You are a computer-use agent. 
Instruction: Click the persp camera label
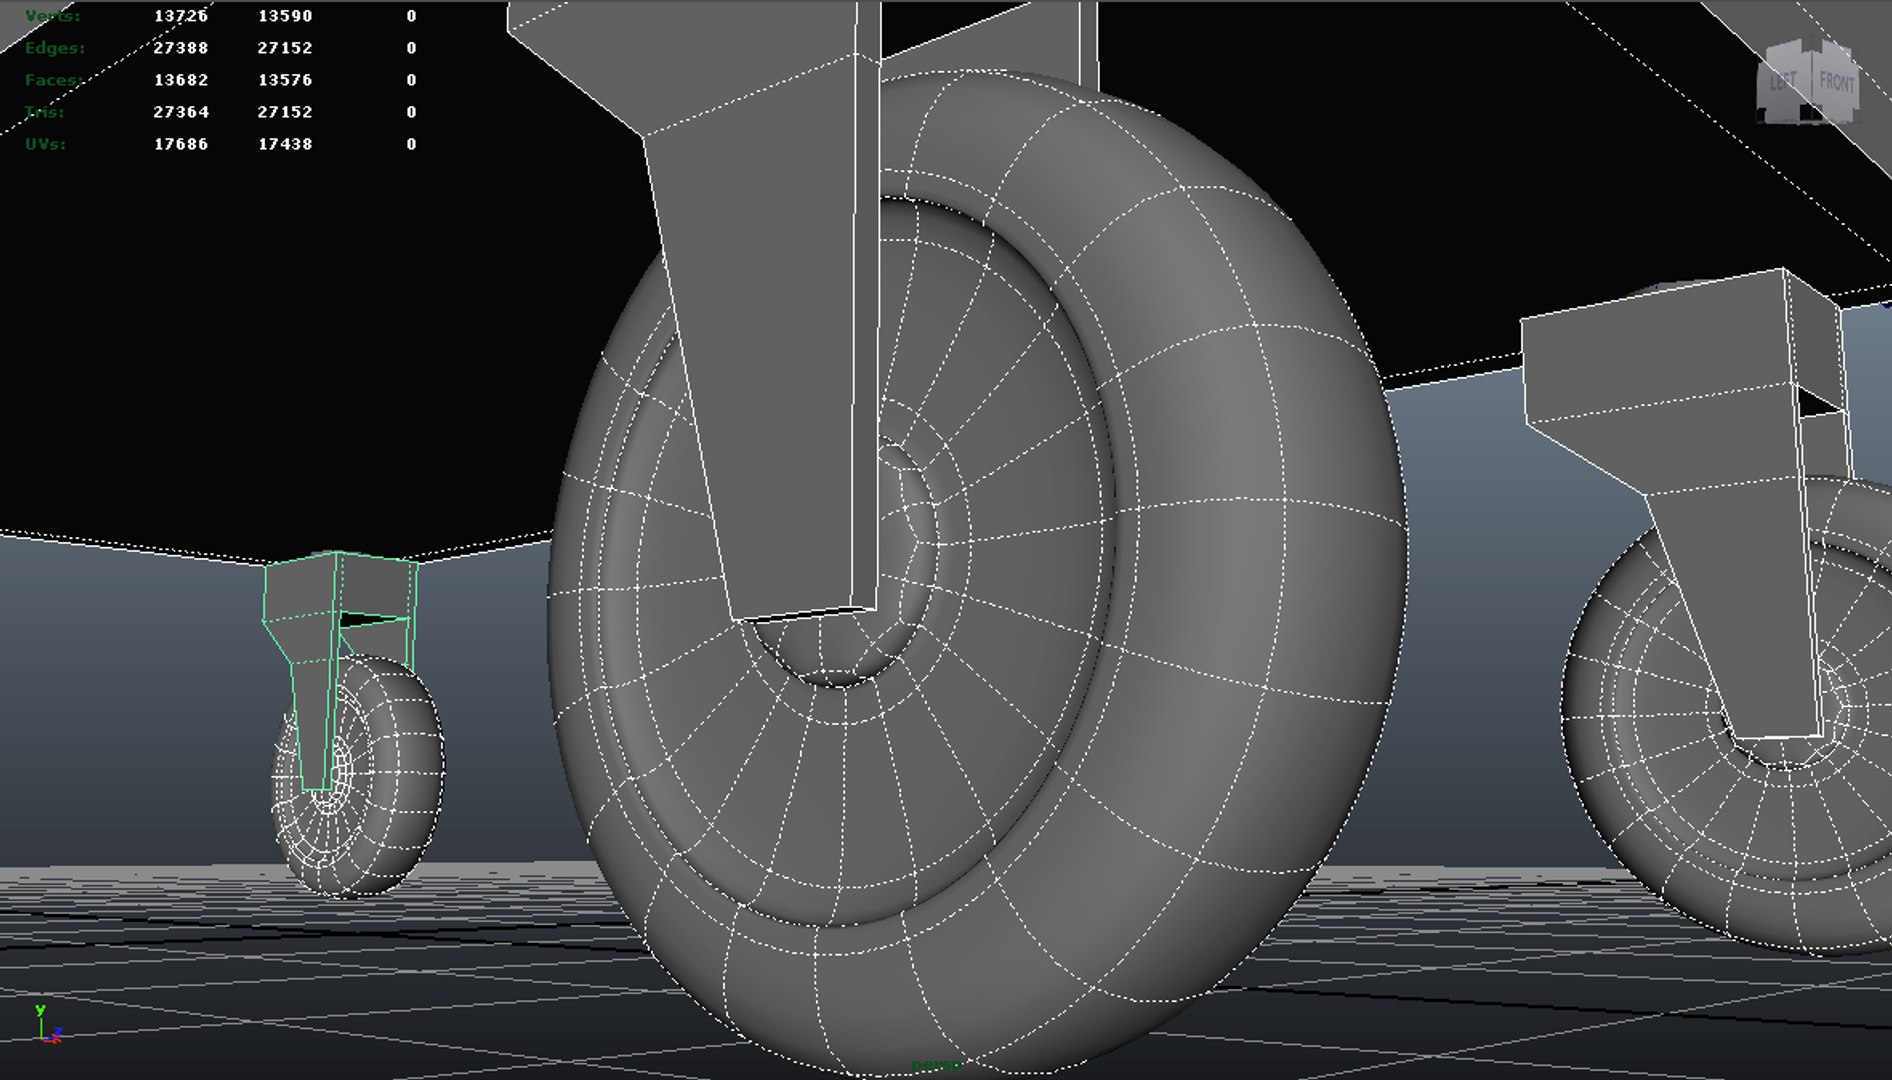tap(936, 1066)
